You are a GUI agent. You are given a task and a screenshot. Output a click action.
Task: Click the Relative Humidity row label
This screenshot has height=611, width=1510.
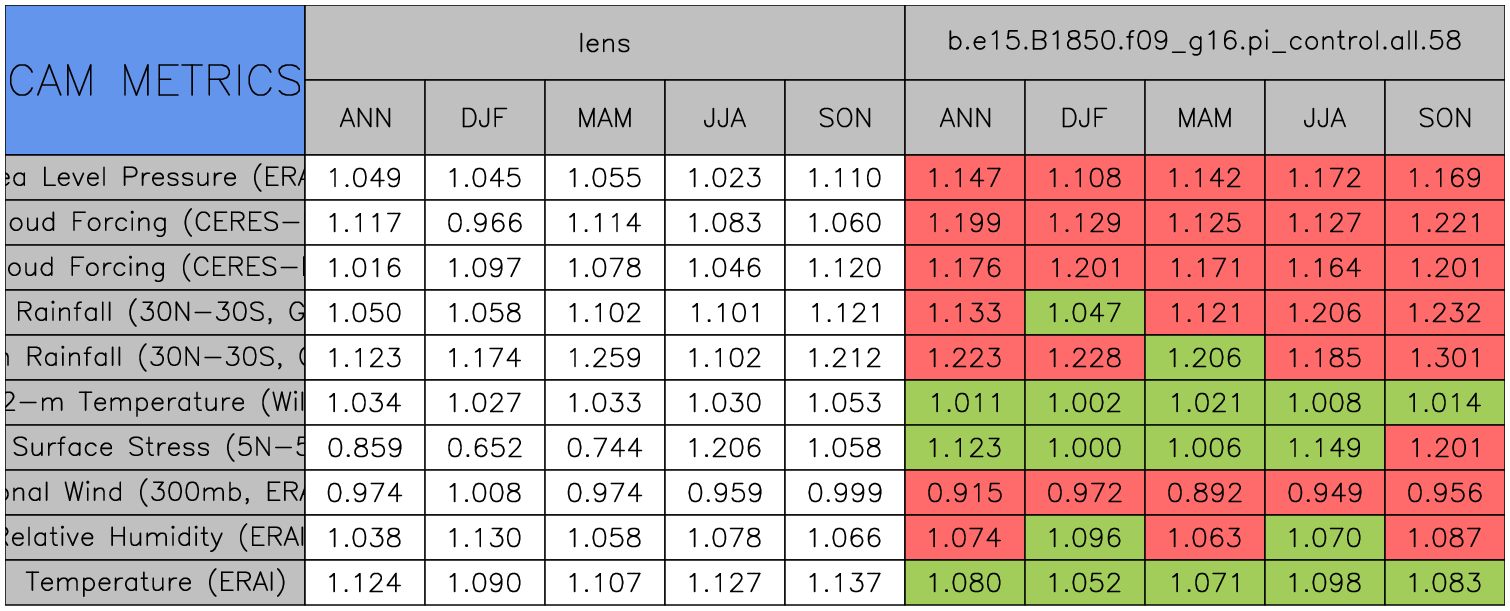[x=155, y=537]
